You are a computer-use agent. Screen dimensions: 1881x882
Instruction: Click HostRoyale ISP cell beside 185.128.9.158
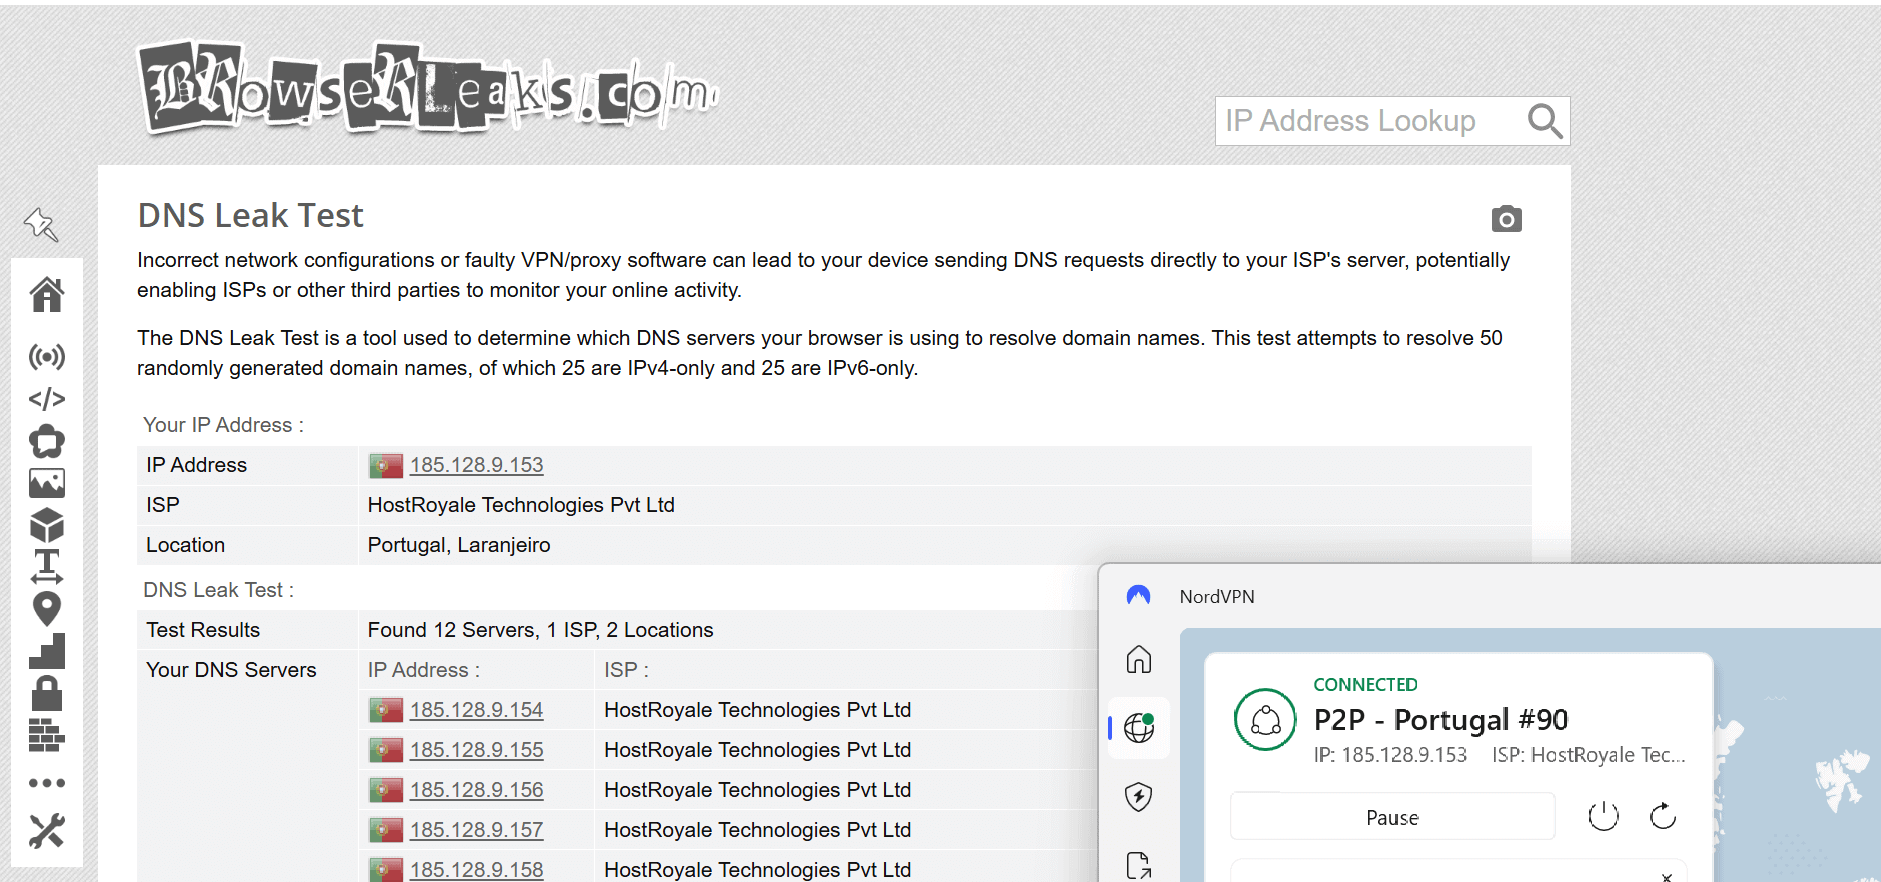[757, 869]
